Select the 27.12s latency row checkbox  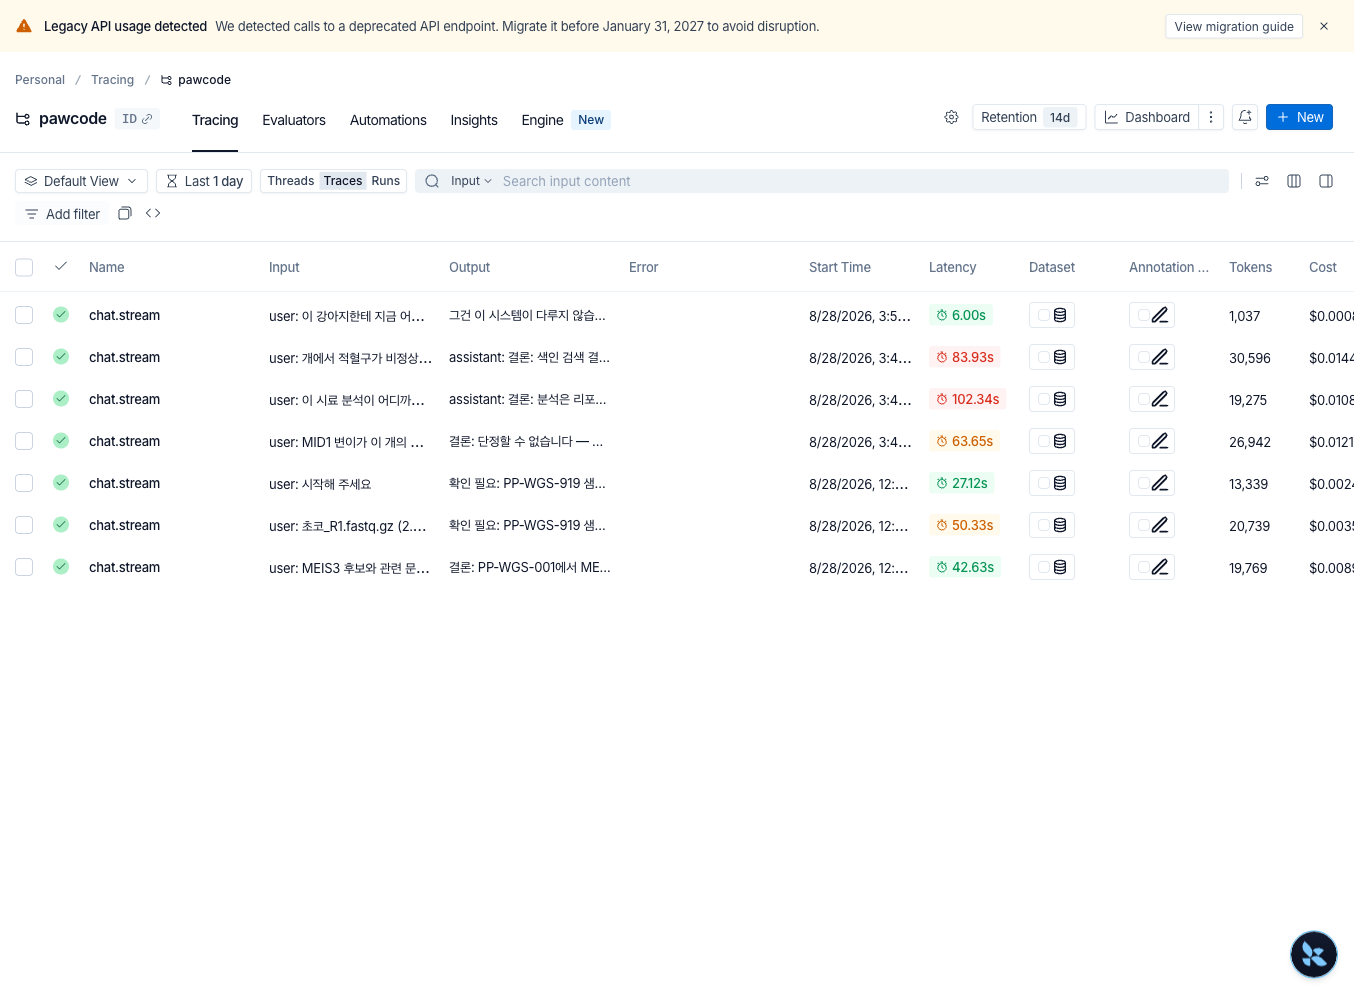[24, 483]
